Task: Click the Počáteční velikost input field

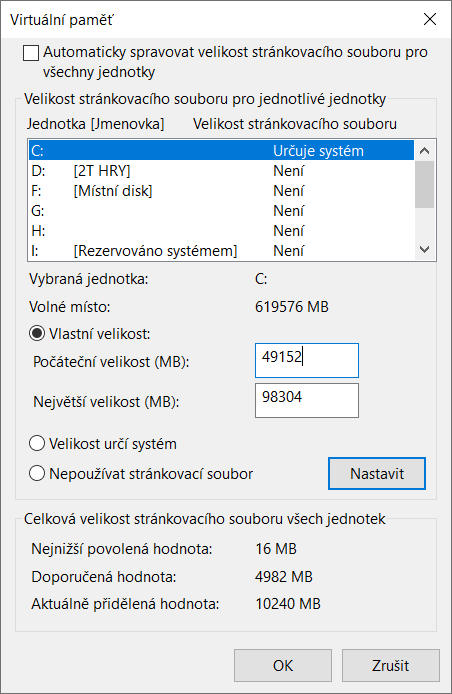Action: 307,360
